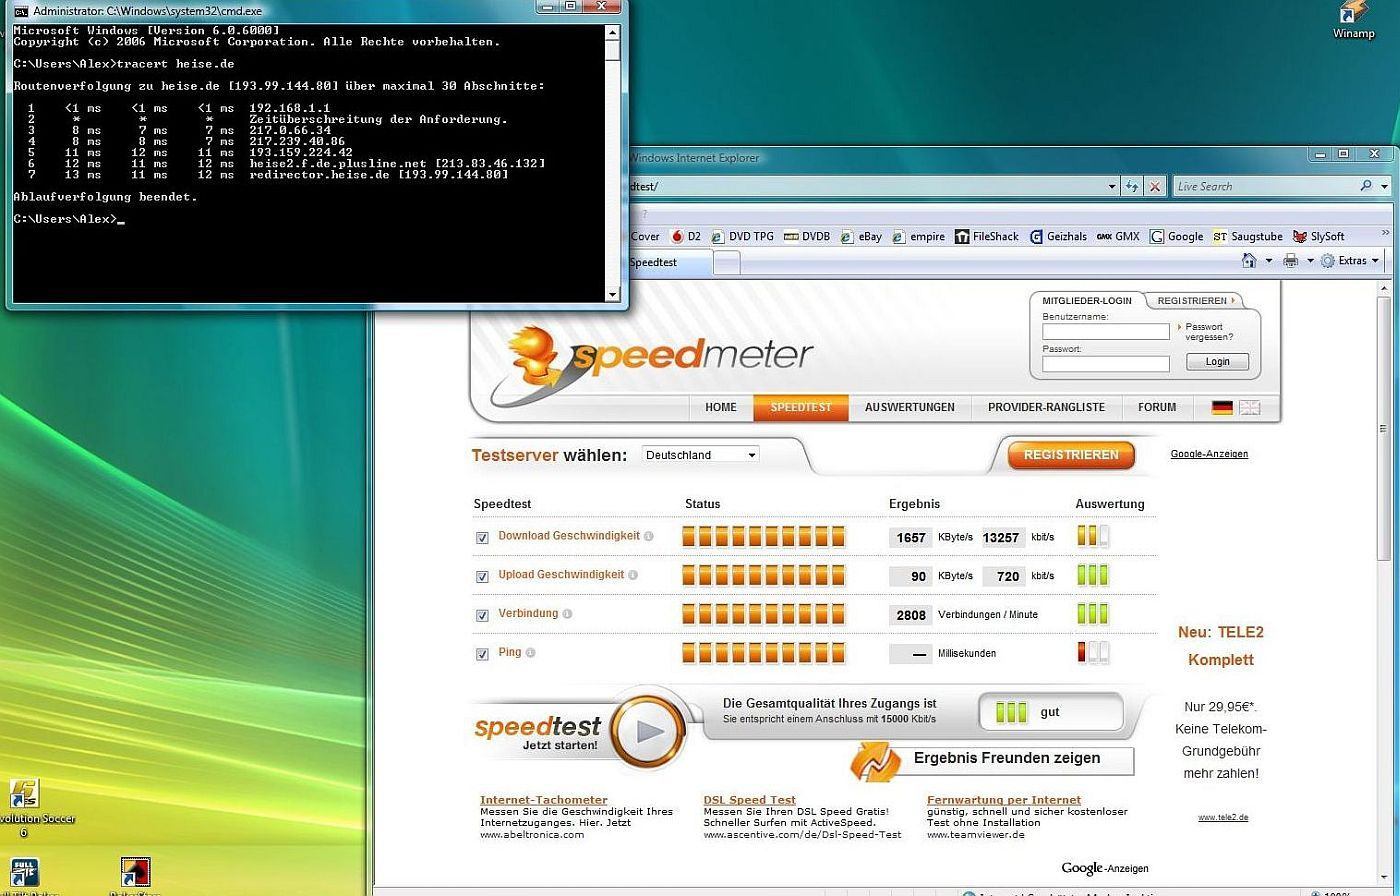Open the Testserver Deutschland dropdown
Viewport: 1400px width, 896px height.
point(700,455)
